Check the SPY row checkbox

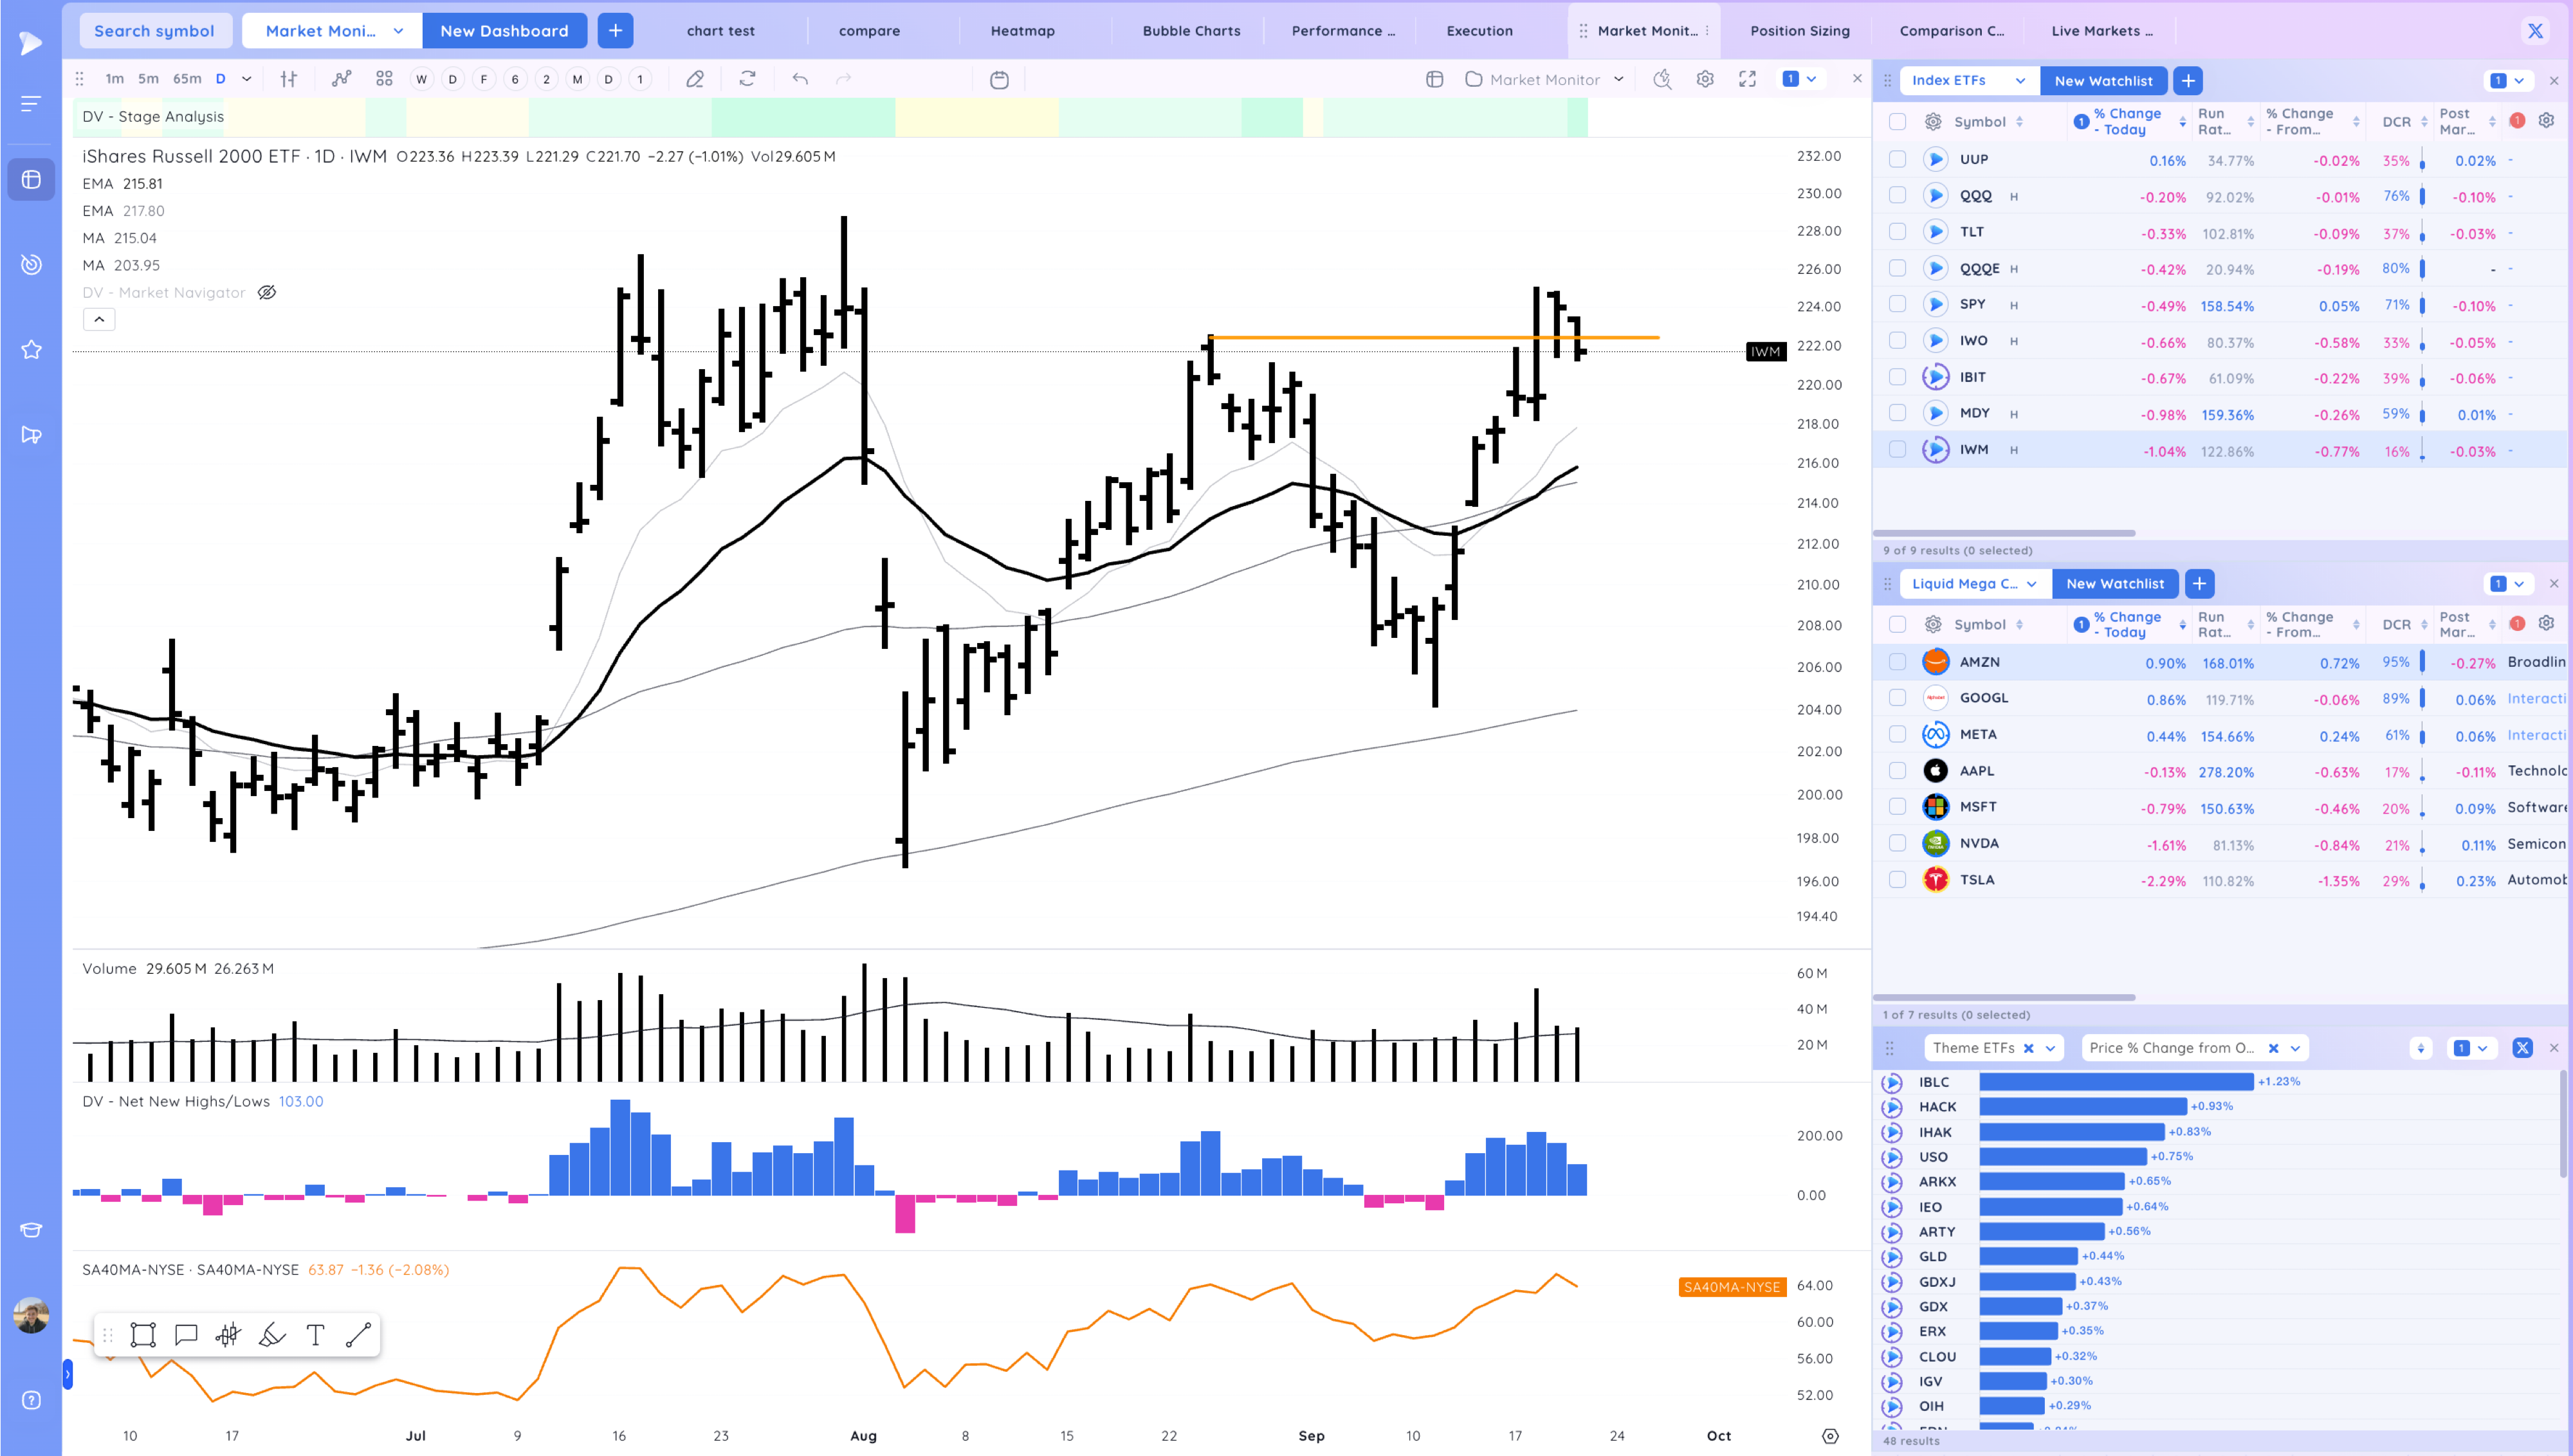(x=1897, y=305)
